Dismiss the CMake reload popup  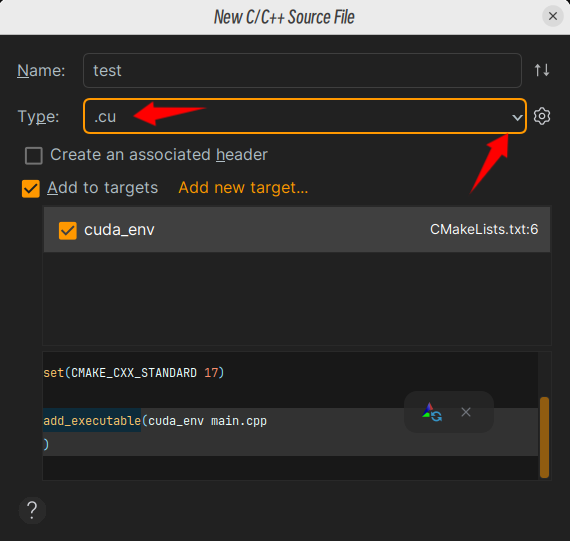click(466, 412)
